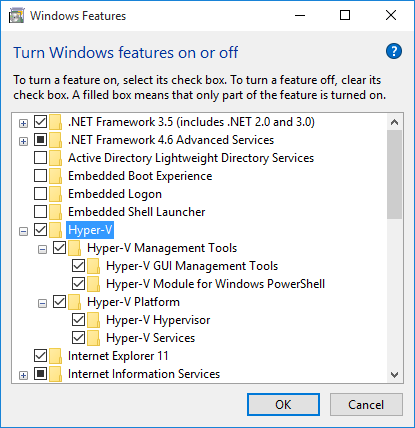
Task: Uncheck the Internet Explorer 11 checkbox
Action: [40, 355]
